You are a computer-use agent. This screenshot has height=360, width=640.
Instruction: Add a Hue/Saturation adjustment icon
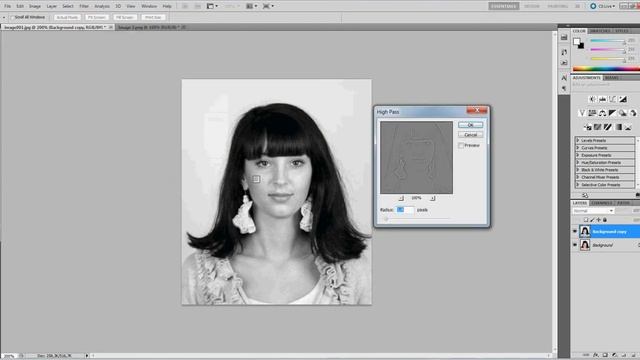click(592, 113)
